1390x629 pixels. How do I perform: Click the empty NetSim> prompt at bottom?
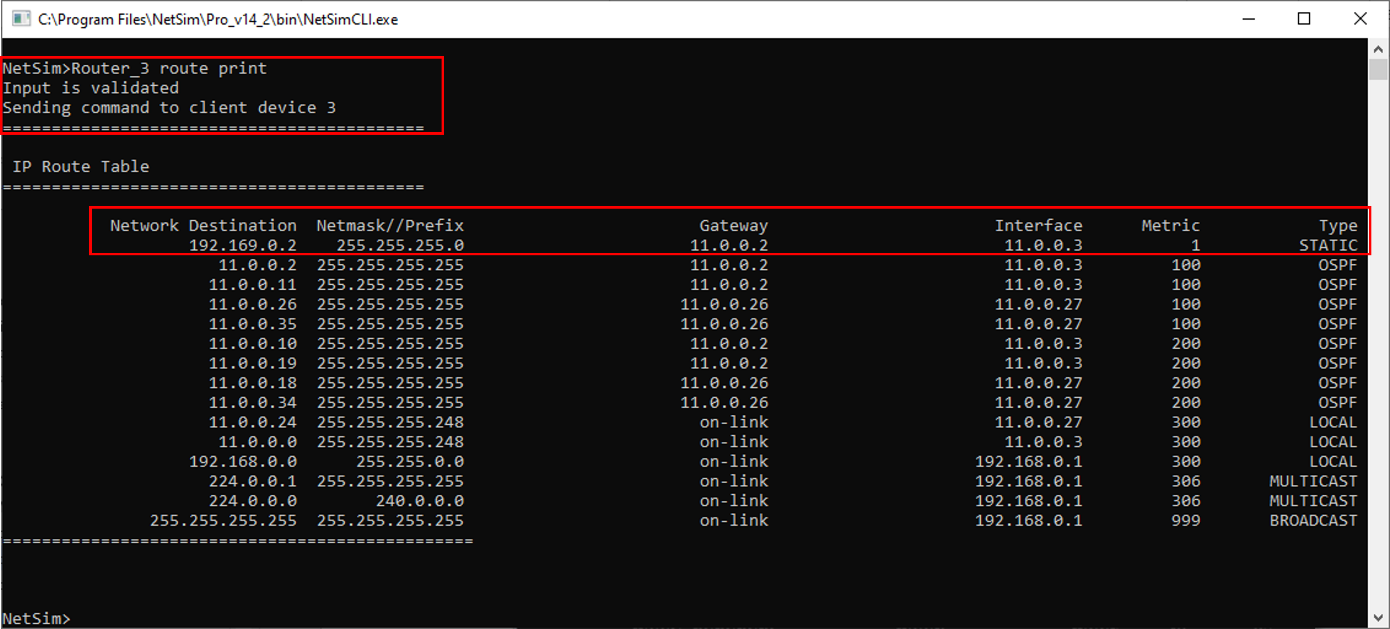(x=37, y=619)
